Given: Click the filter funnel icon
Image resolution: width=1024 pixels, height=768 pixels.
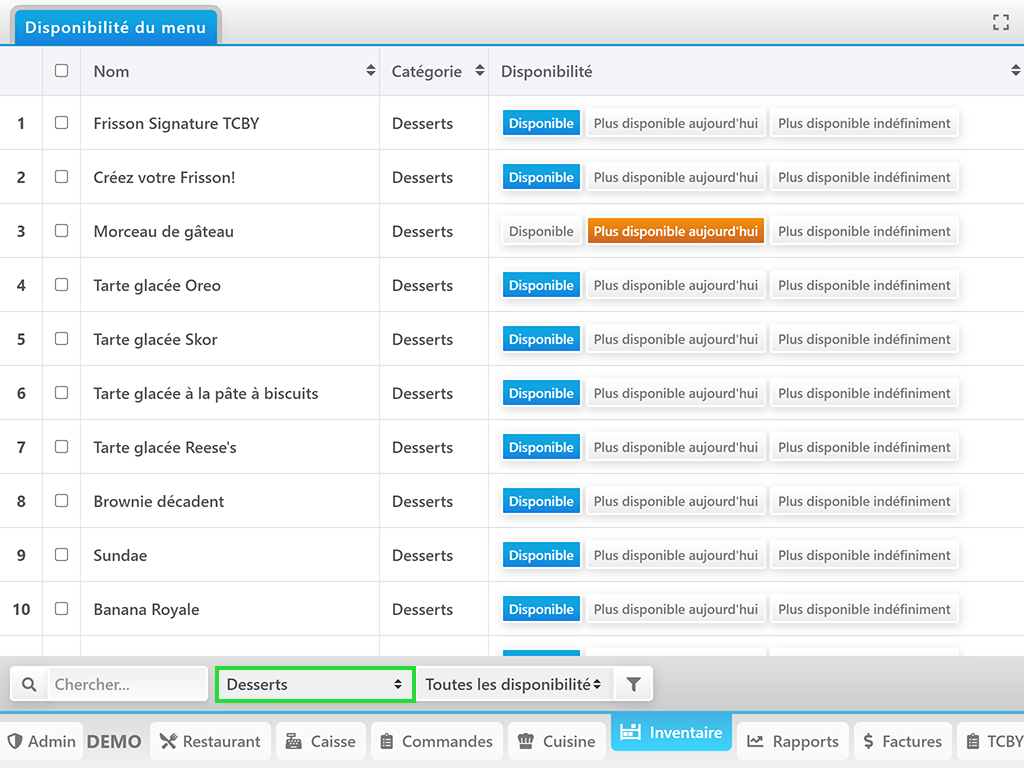Looking at the screenshot, I should [x=633, y=685].
